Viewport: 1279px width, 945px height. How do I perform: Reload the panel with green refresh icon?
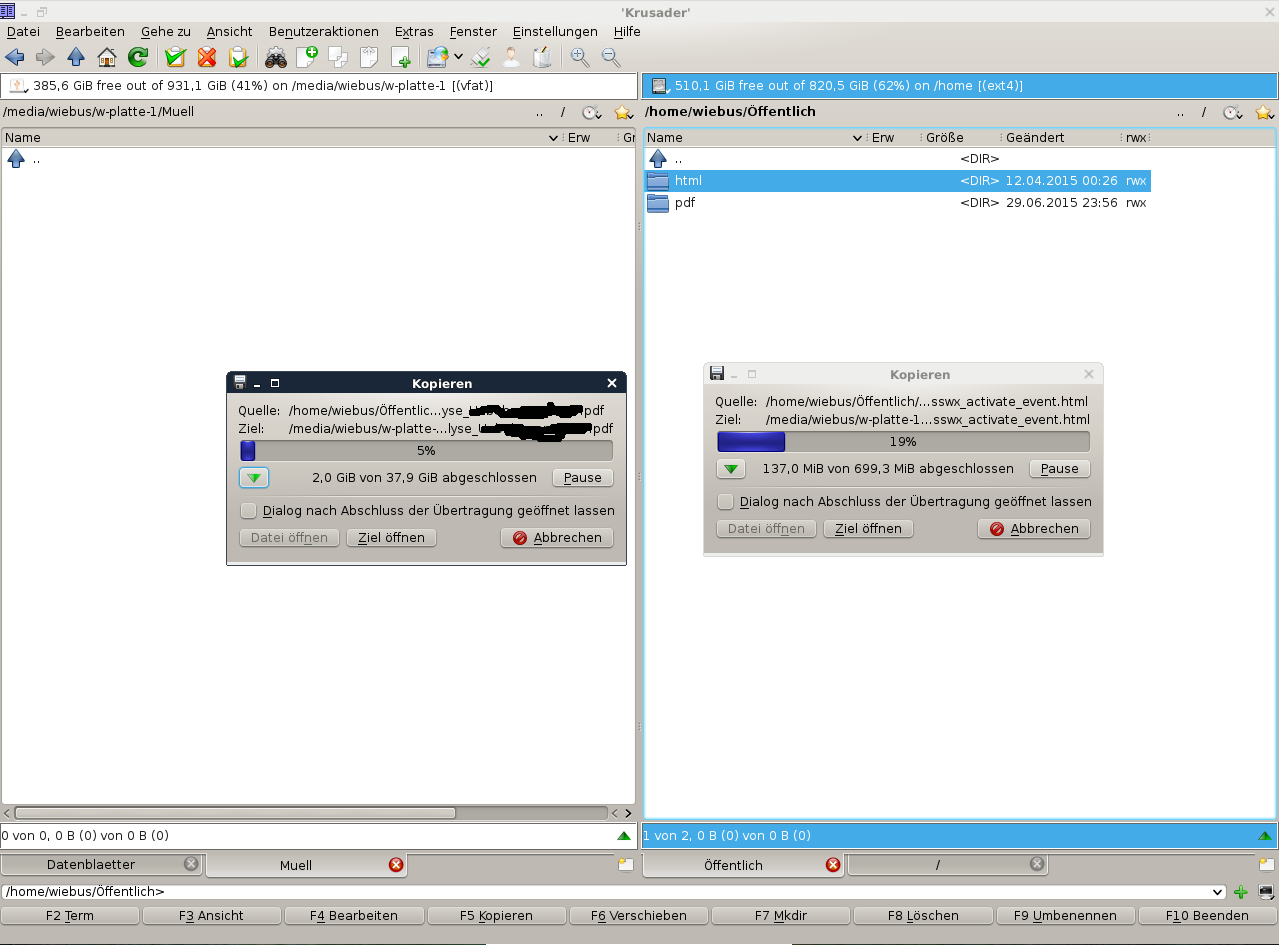pyautogui.click(x=138, y=57)
